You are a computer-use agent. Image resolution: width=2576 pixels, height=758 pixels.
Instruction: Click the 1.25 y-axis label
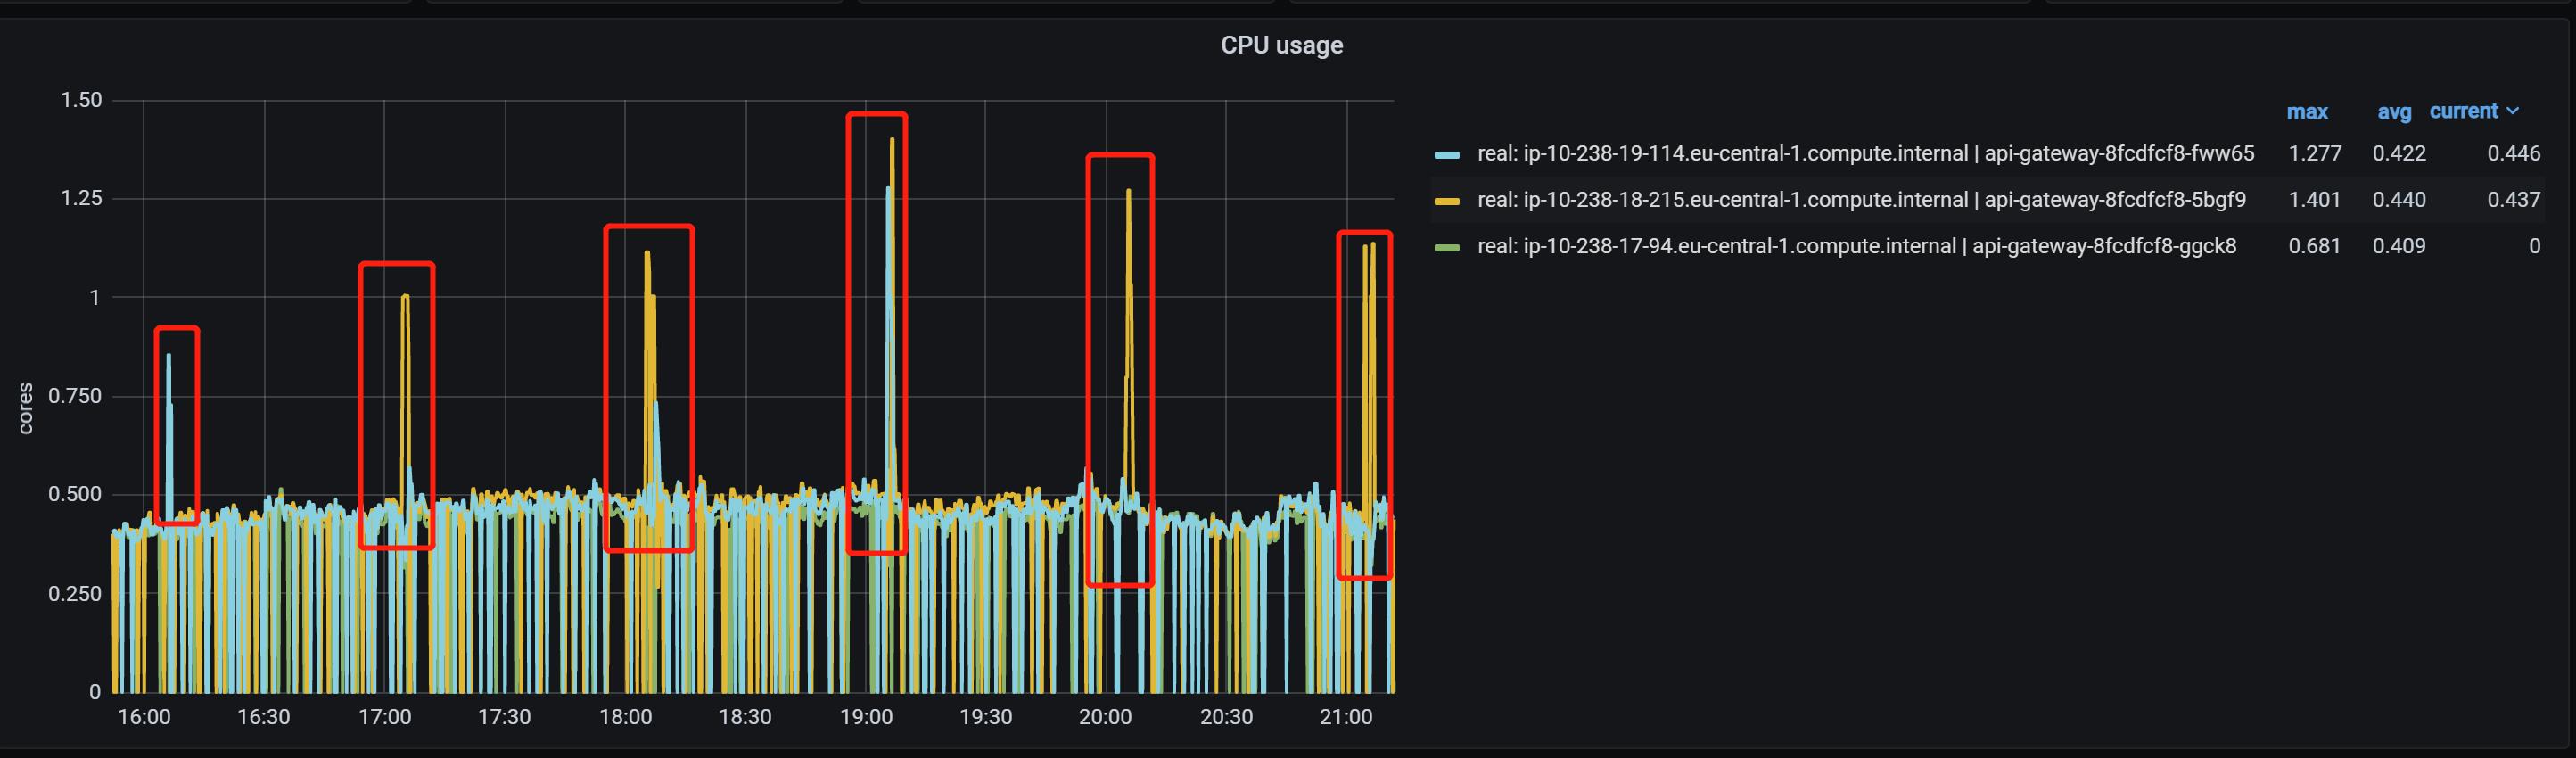pos(81,198)
